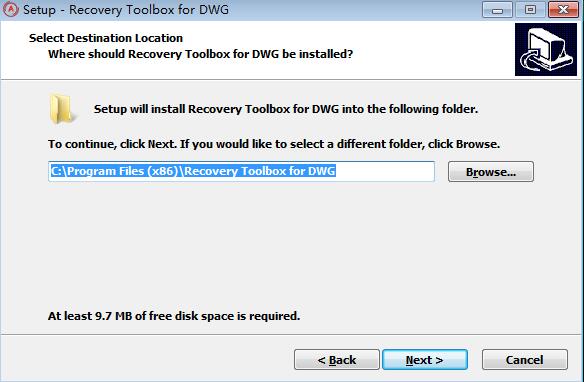Click the highlighted C:\Program Files path text
The width and height of the screenshot is (584, 382).
193,171
